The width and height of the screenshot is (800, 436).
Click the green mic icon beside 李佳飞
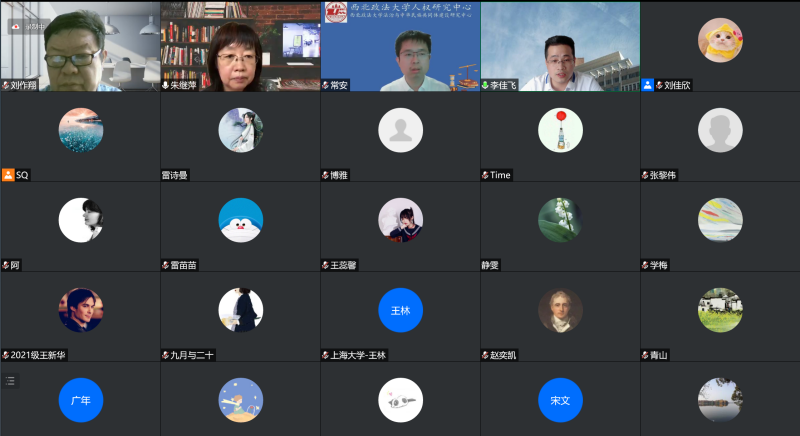click(485, 86)
